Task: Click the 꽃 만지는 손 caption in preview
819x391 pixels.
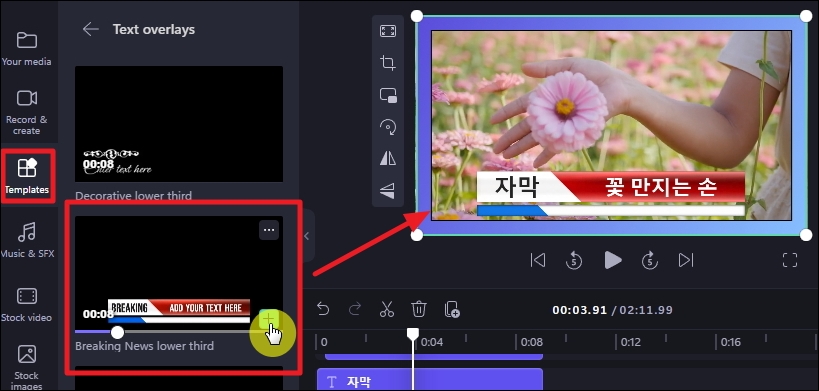Action: (661, 187)
